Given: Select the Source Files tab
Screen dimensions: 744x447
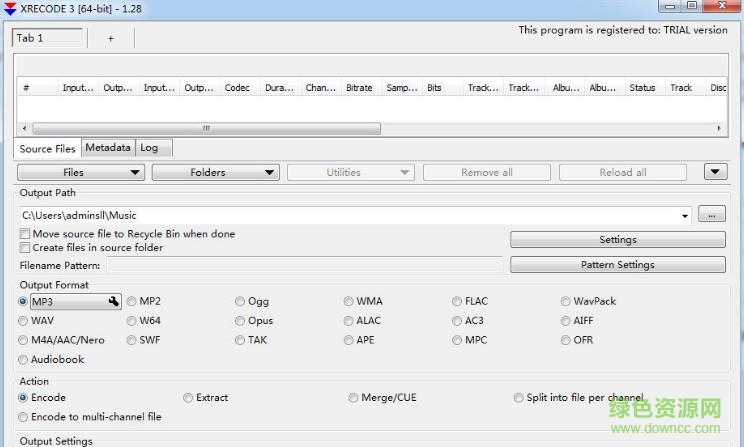Looking at the screenshot, I should (47, 149).
